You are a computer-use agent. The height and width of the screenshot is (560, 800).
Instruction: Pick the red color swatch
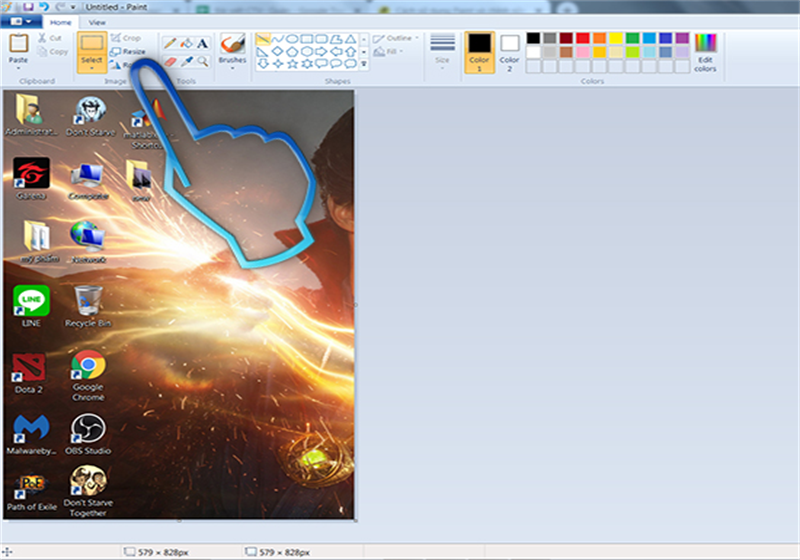click(583, 38)
